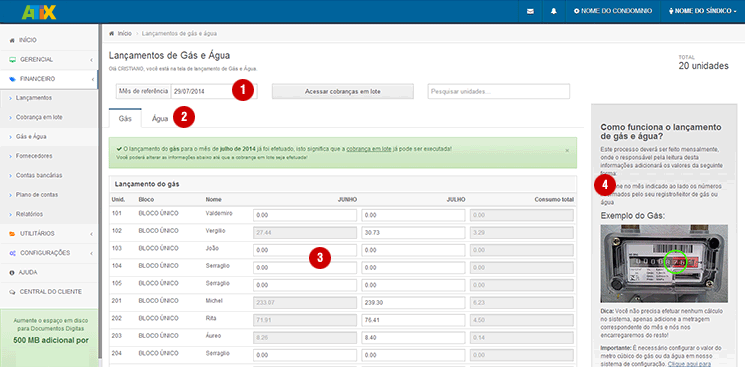
Task: Click the home icon in the breadcrumb
Action: pos(112,34)
